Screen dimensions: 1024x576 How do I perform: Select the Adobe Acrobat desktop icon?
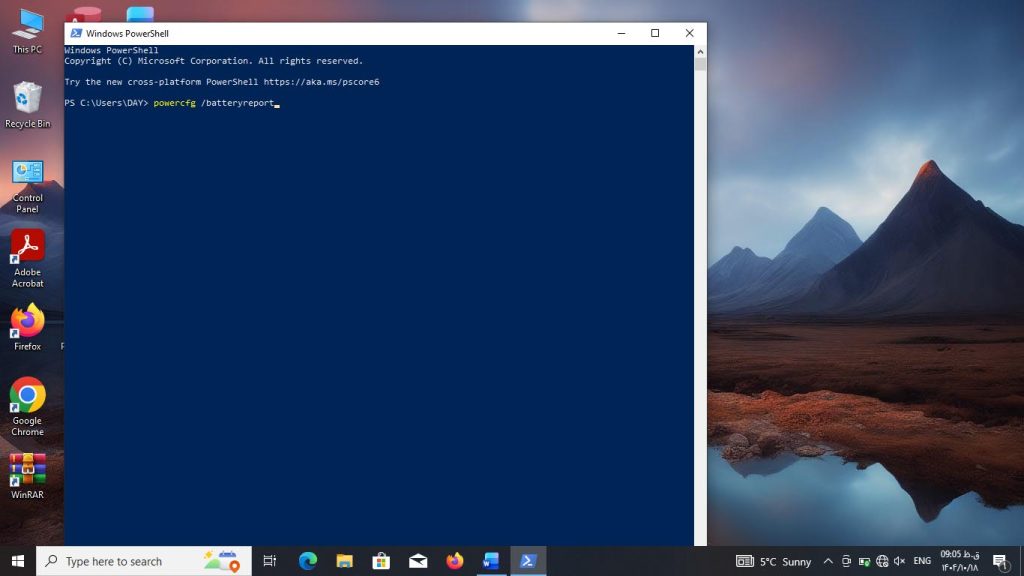tap(27, 257)
